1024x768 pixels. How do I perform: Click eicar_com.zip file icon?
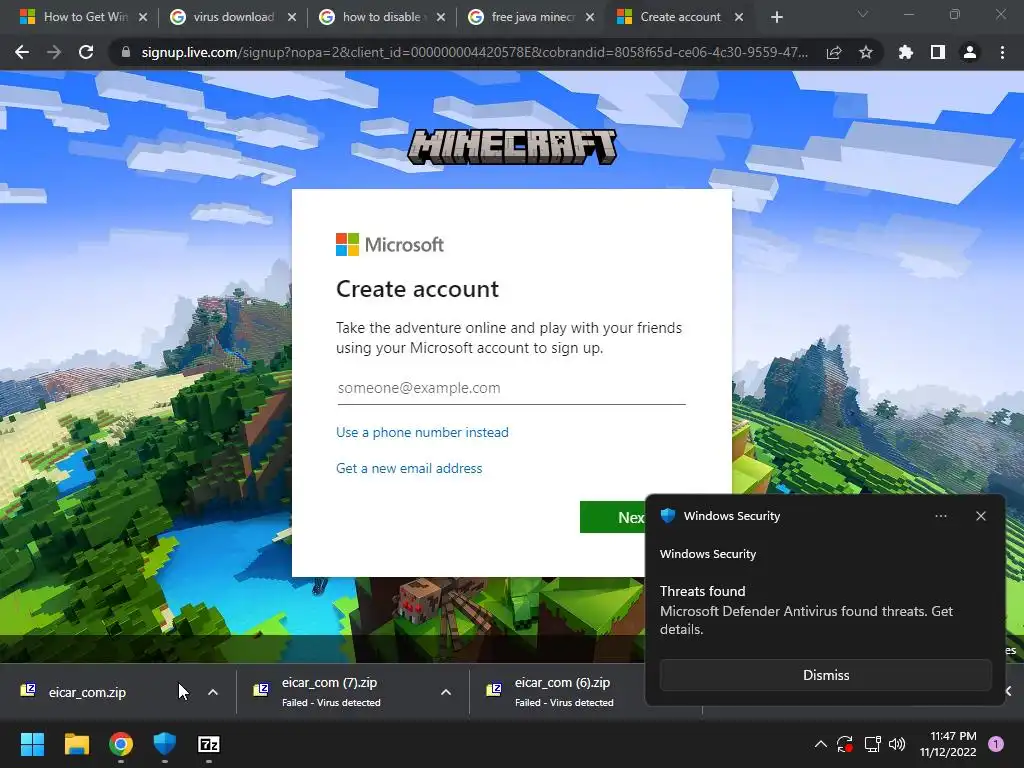28,690
